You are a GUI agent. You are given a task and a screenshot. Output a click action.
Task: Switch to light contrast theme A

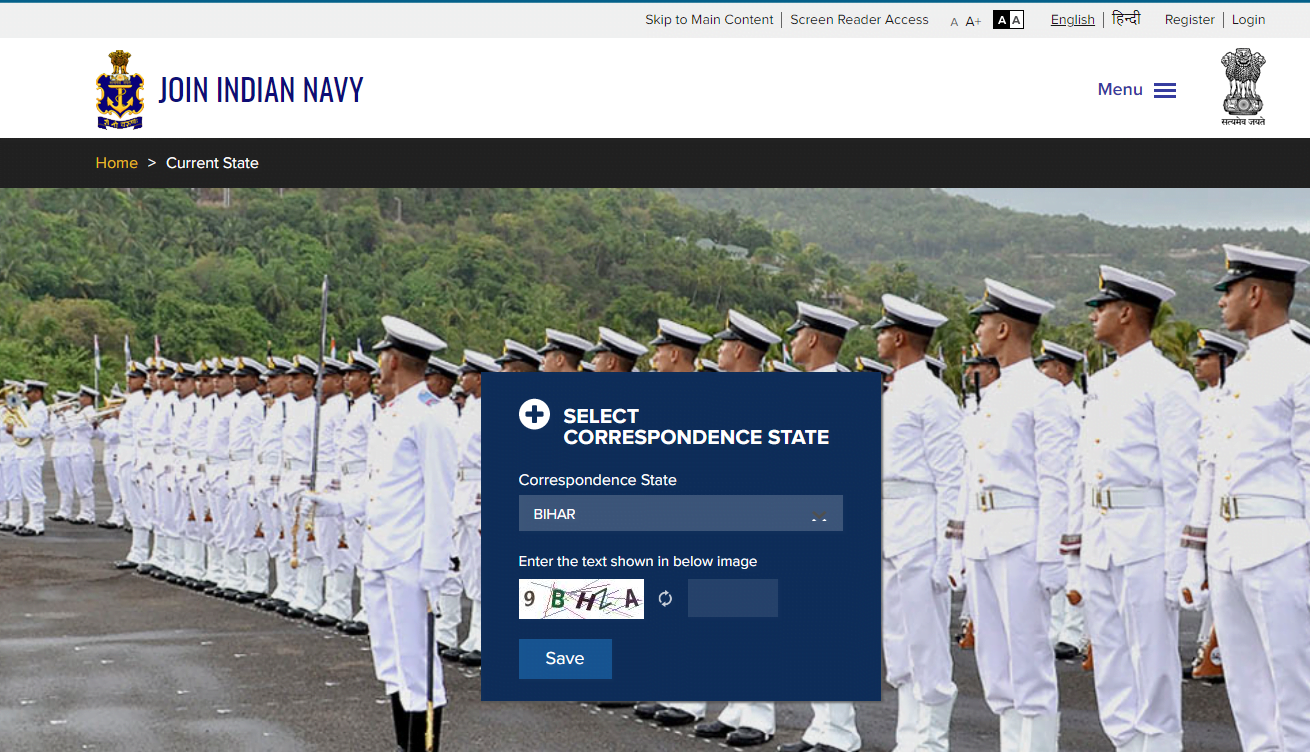[x=1016, y=20]
